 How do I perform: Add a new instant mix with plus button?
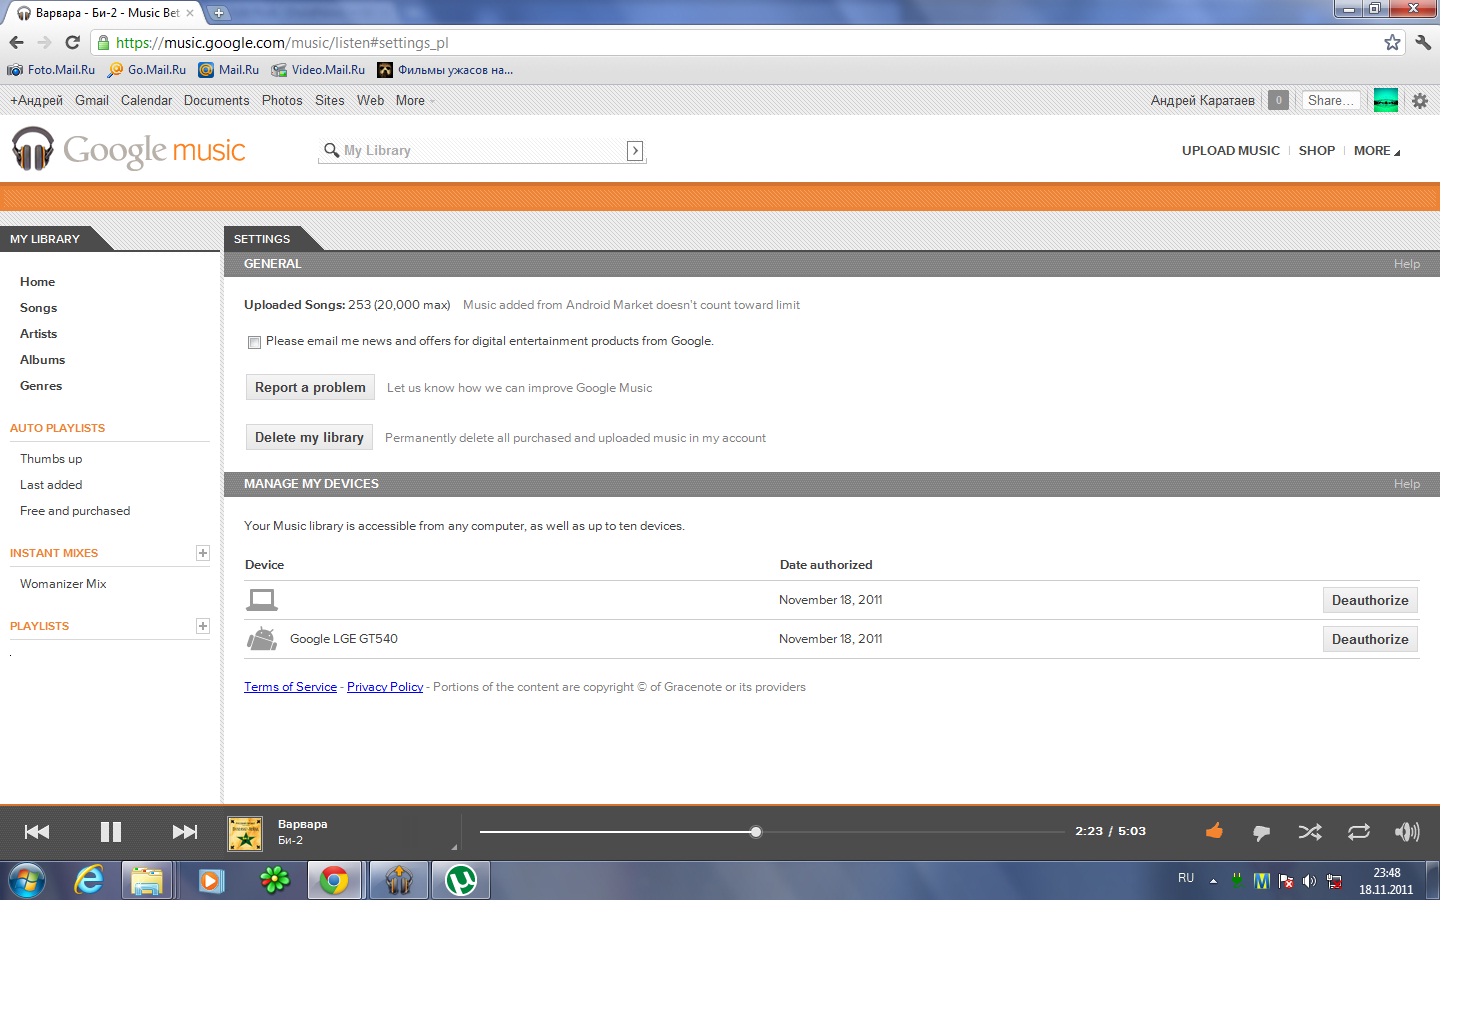pyautogui.click(x=202, y=553)
